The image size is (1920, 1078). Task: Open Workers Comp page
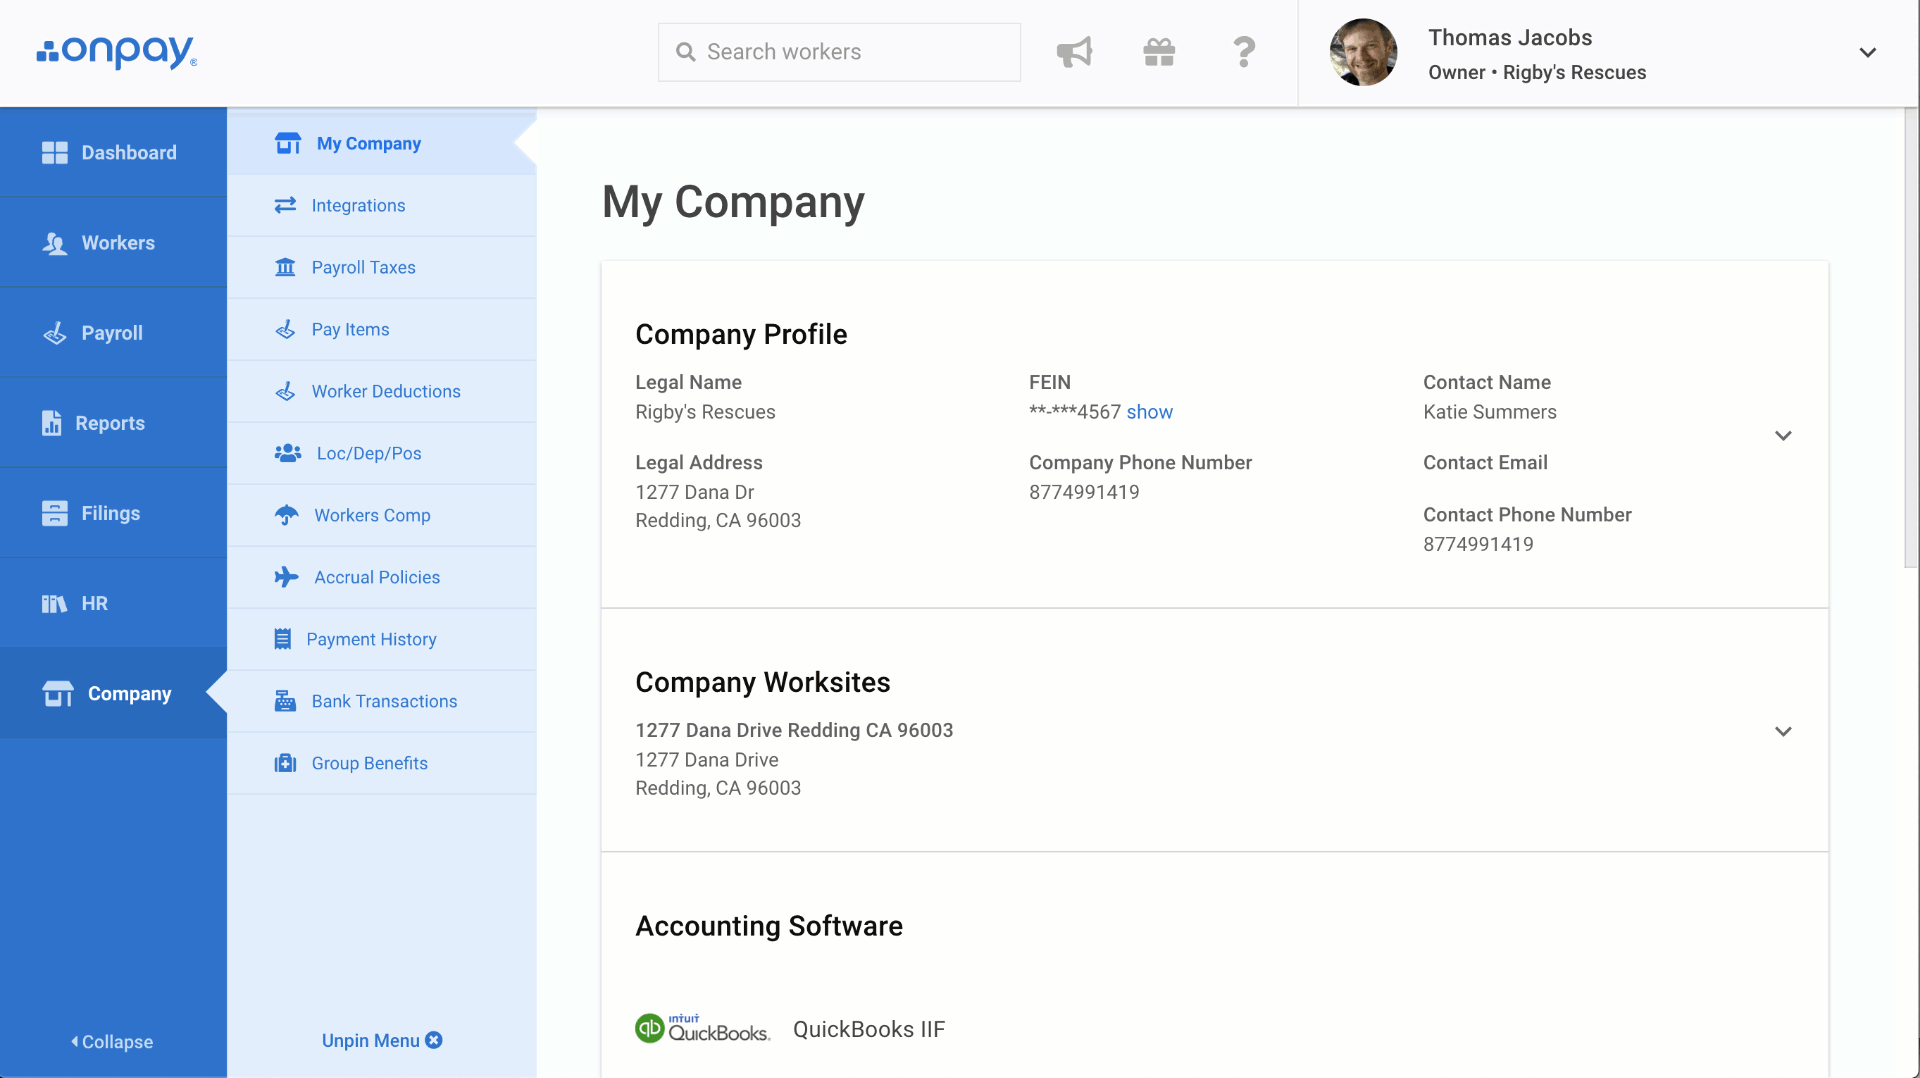click(382, 515)
